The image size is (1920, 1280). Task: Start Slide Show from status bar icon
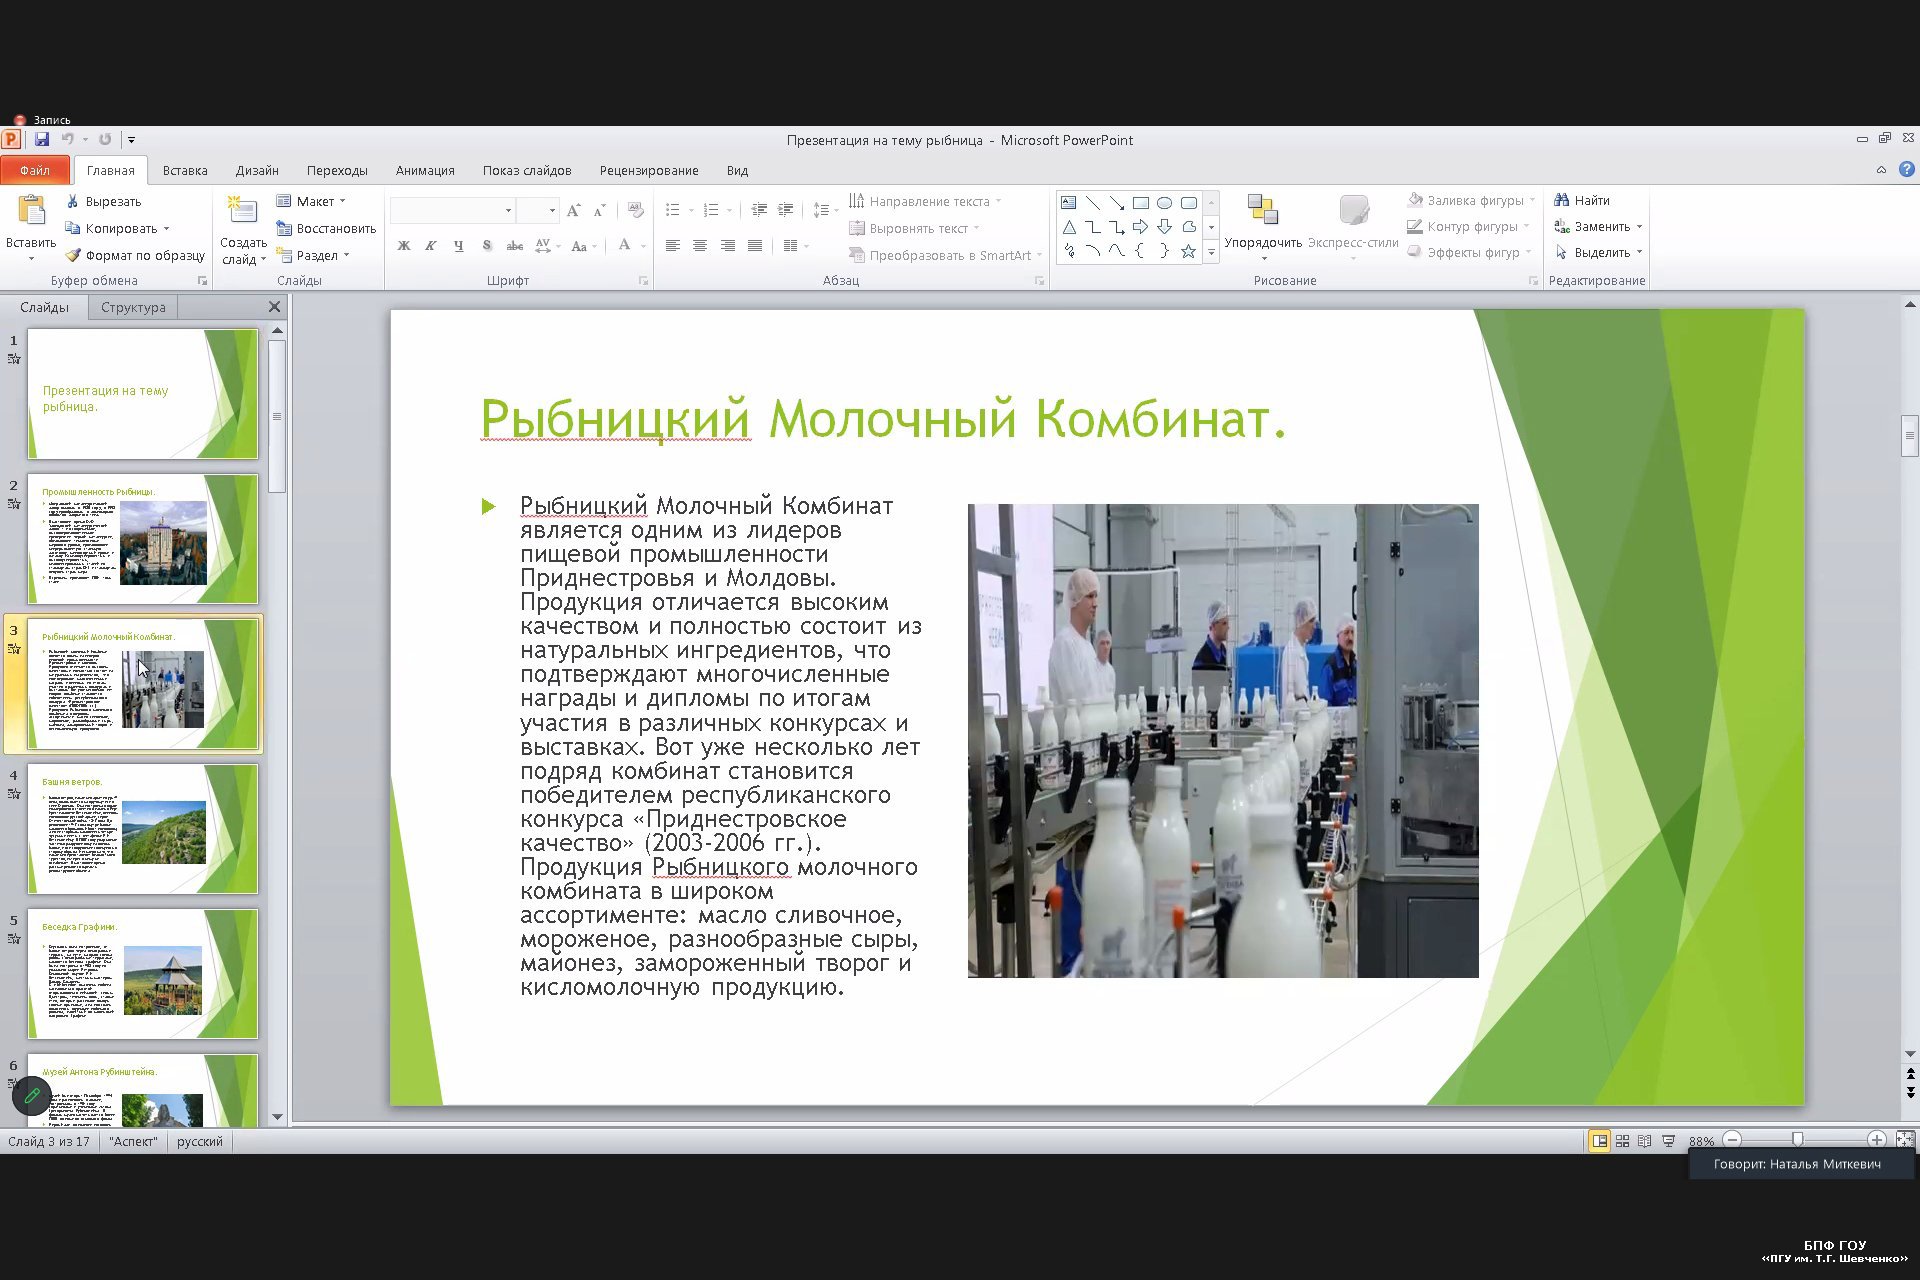[1668, 1141]
